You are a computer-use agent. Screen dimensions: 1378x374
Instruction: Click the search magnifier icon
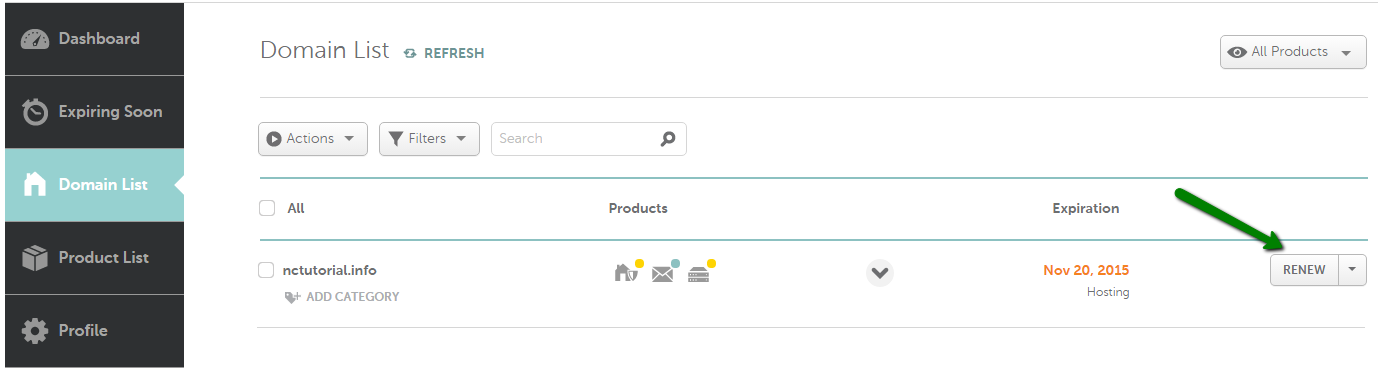point(668,139)
